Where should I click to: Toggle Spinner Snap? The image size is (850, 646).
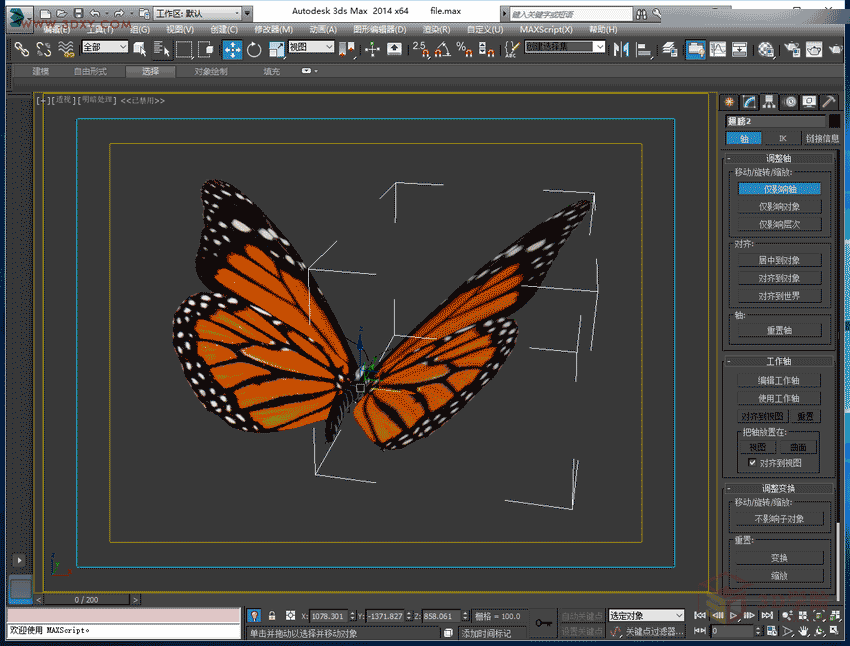tap(486, 49)
